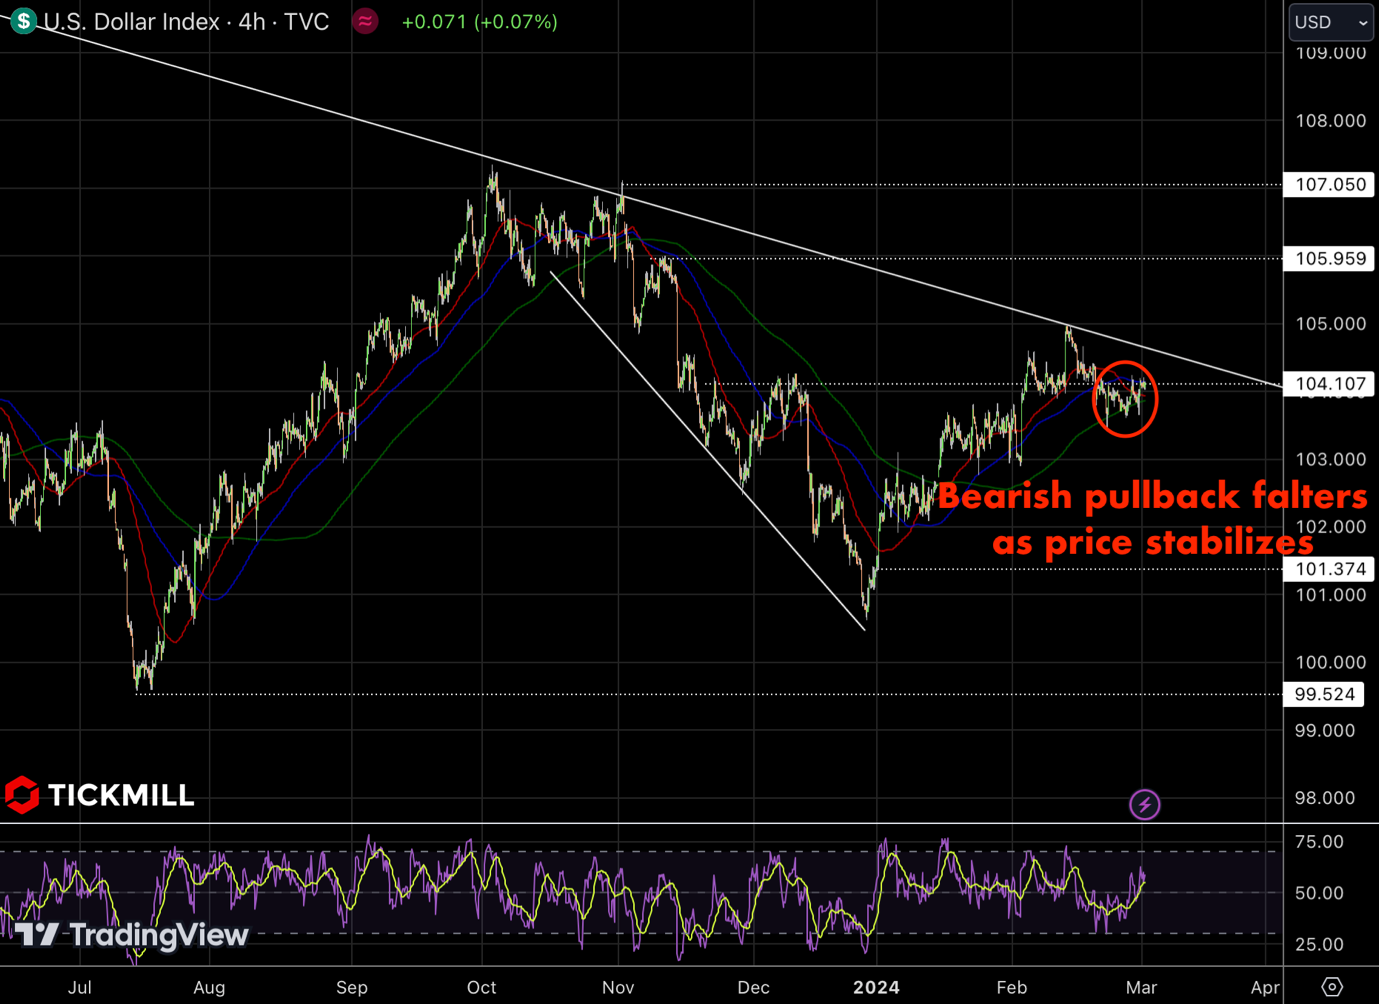Click the Mar label on time axis

(1141, 987)
